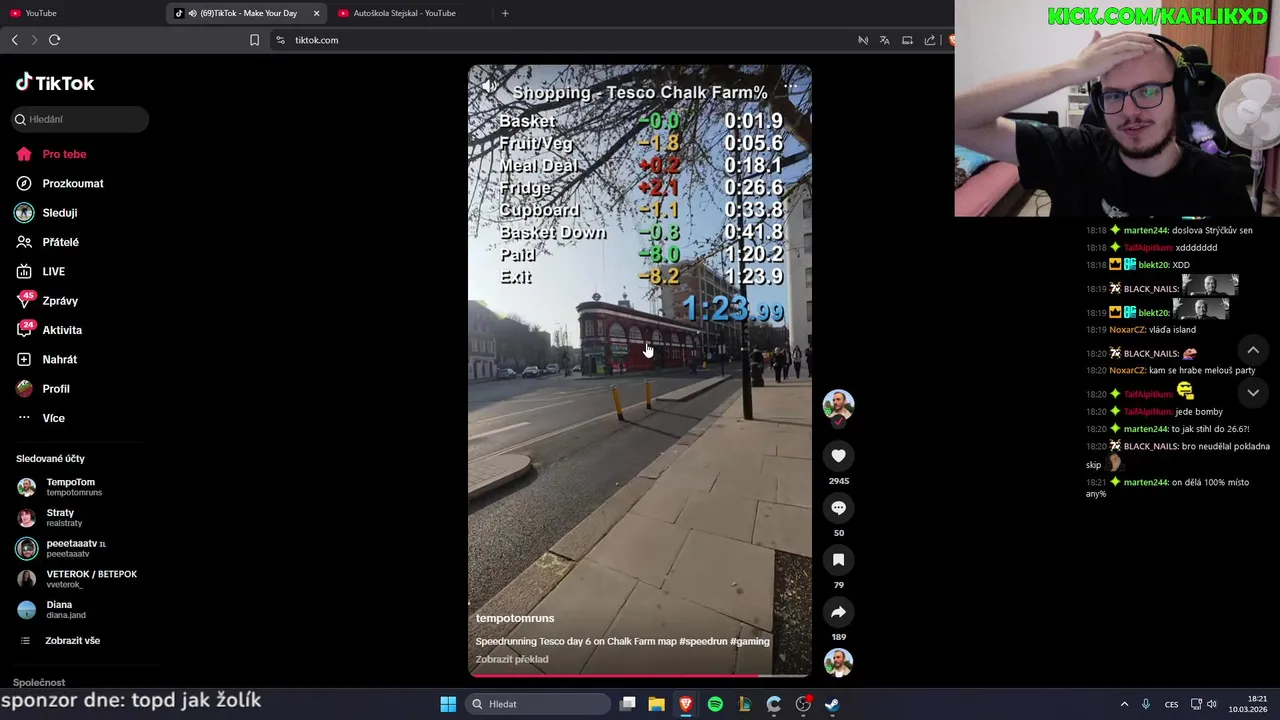This screenshot has width=1280, height=720.
Task: Open a new browser tab
Action: click(x=505, y=13)
